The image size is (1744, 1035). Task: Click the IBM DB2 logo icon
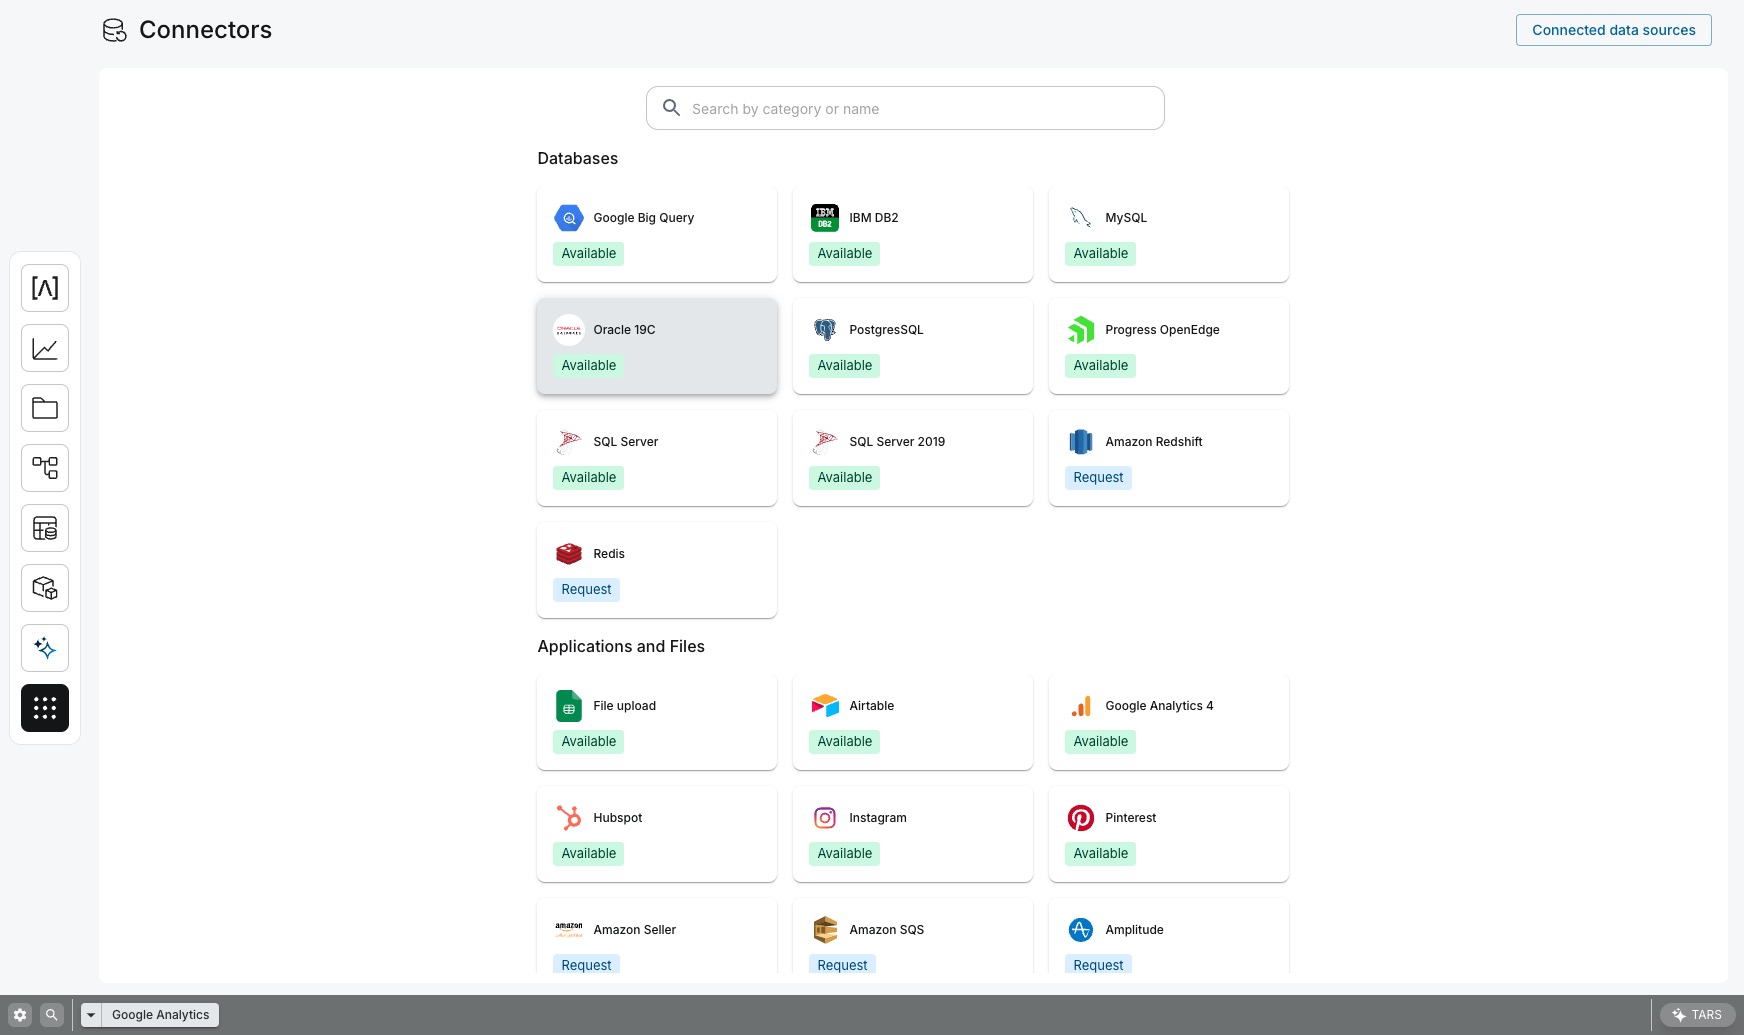(825, 218)
